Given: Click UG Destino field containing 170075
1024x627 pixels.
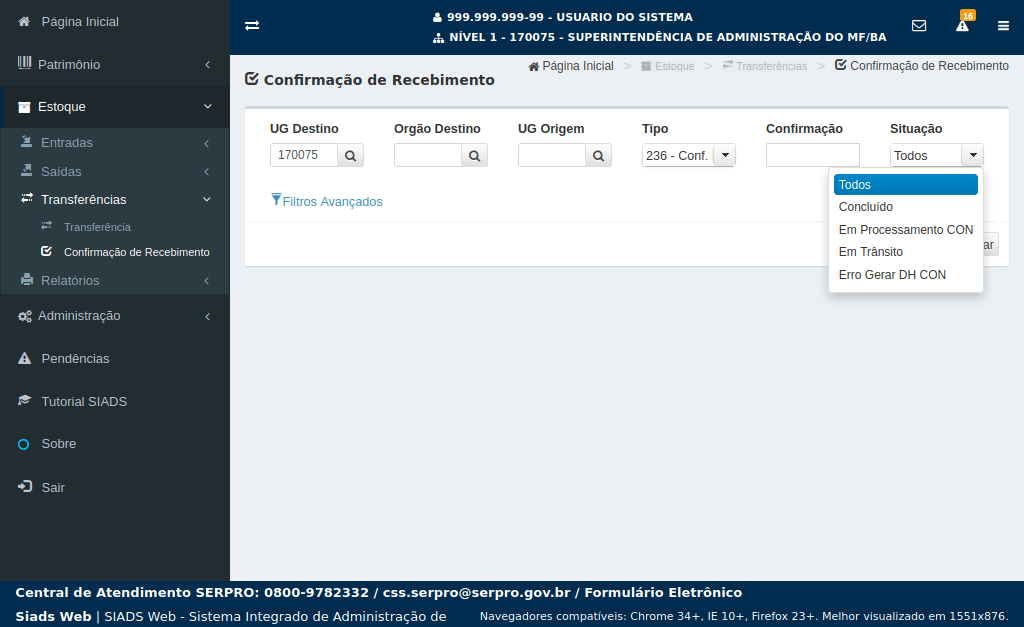Looking at the screenshot, I should [x=304, y=155].
